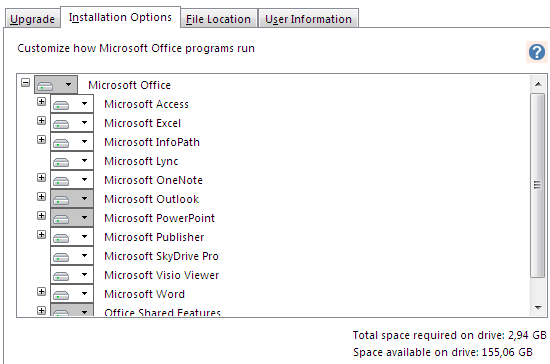The image size is (550, 364).
Task: Expand the Microsoft Publisher tree node
Action: click(41, 234)
